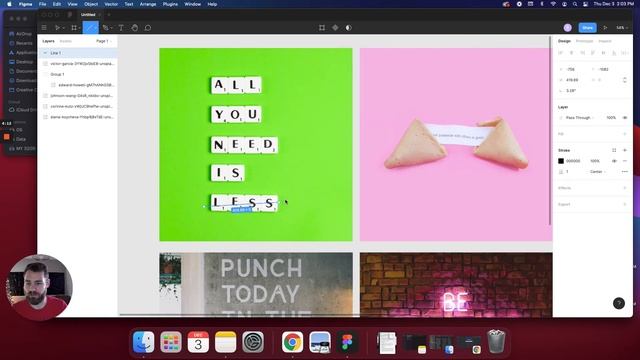640x360 pixels.
Task: Click the Present play icon
Action: click(x=605, y=28)
